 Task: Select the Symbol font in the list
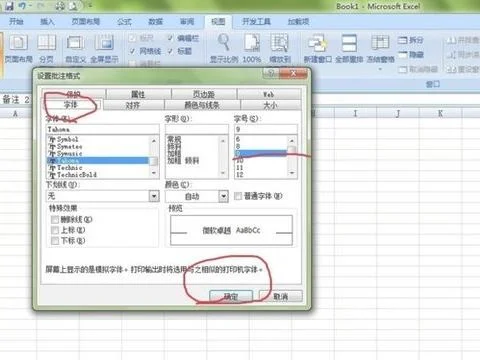(x=97, y=139)
